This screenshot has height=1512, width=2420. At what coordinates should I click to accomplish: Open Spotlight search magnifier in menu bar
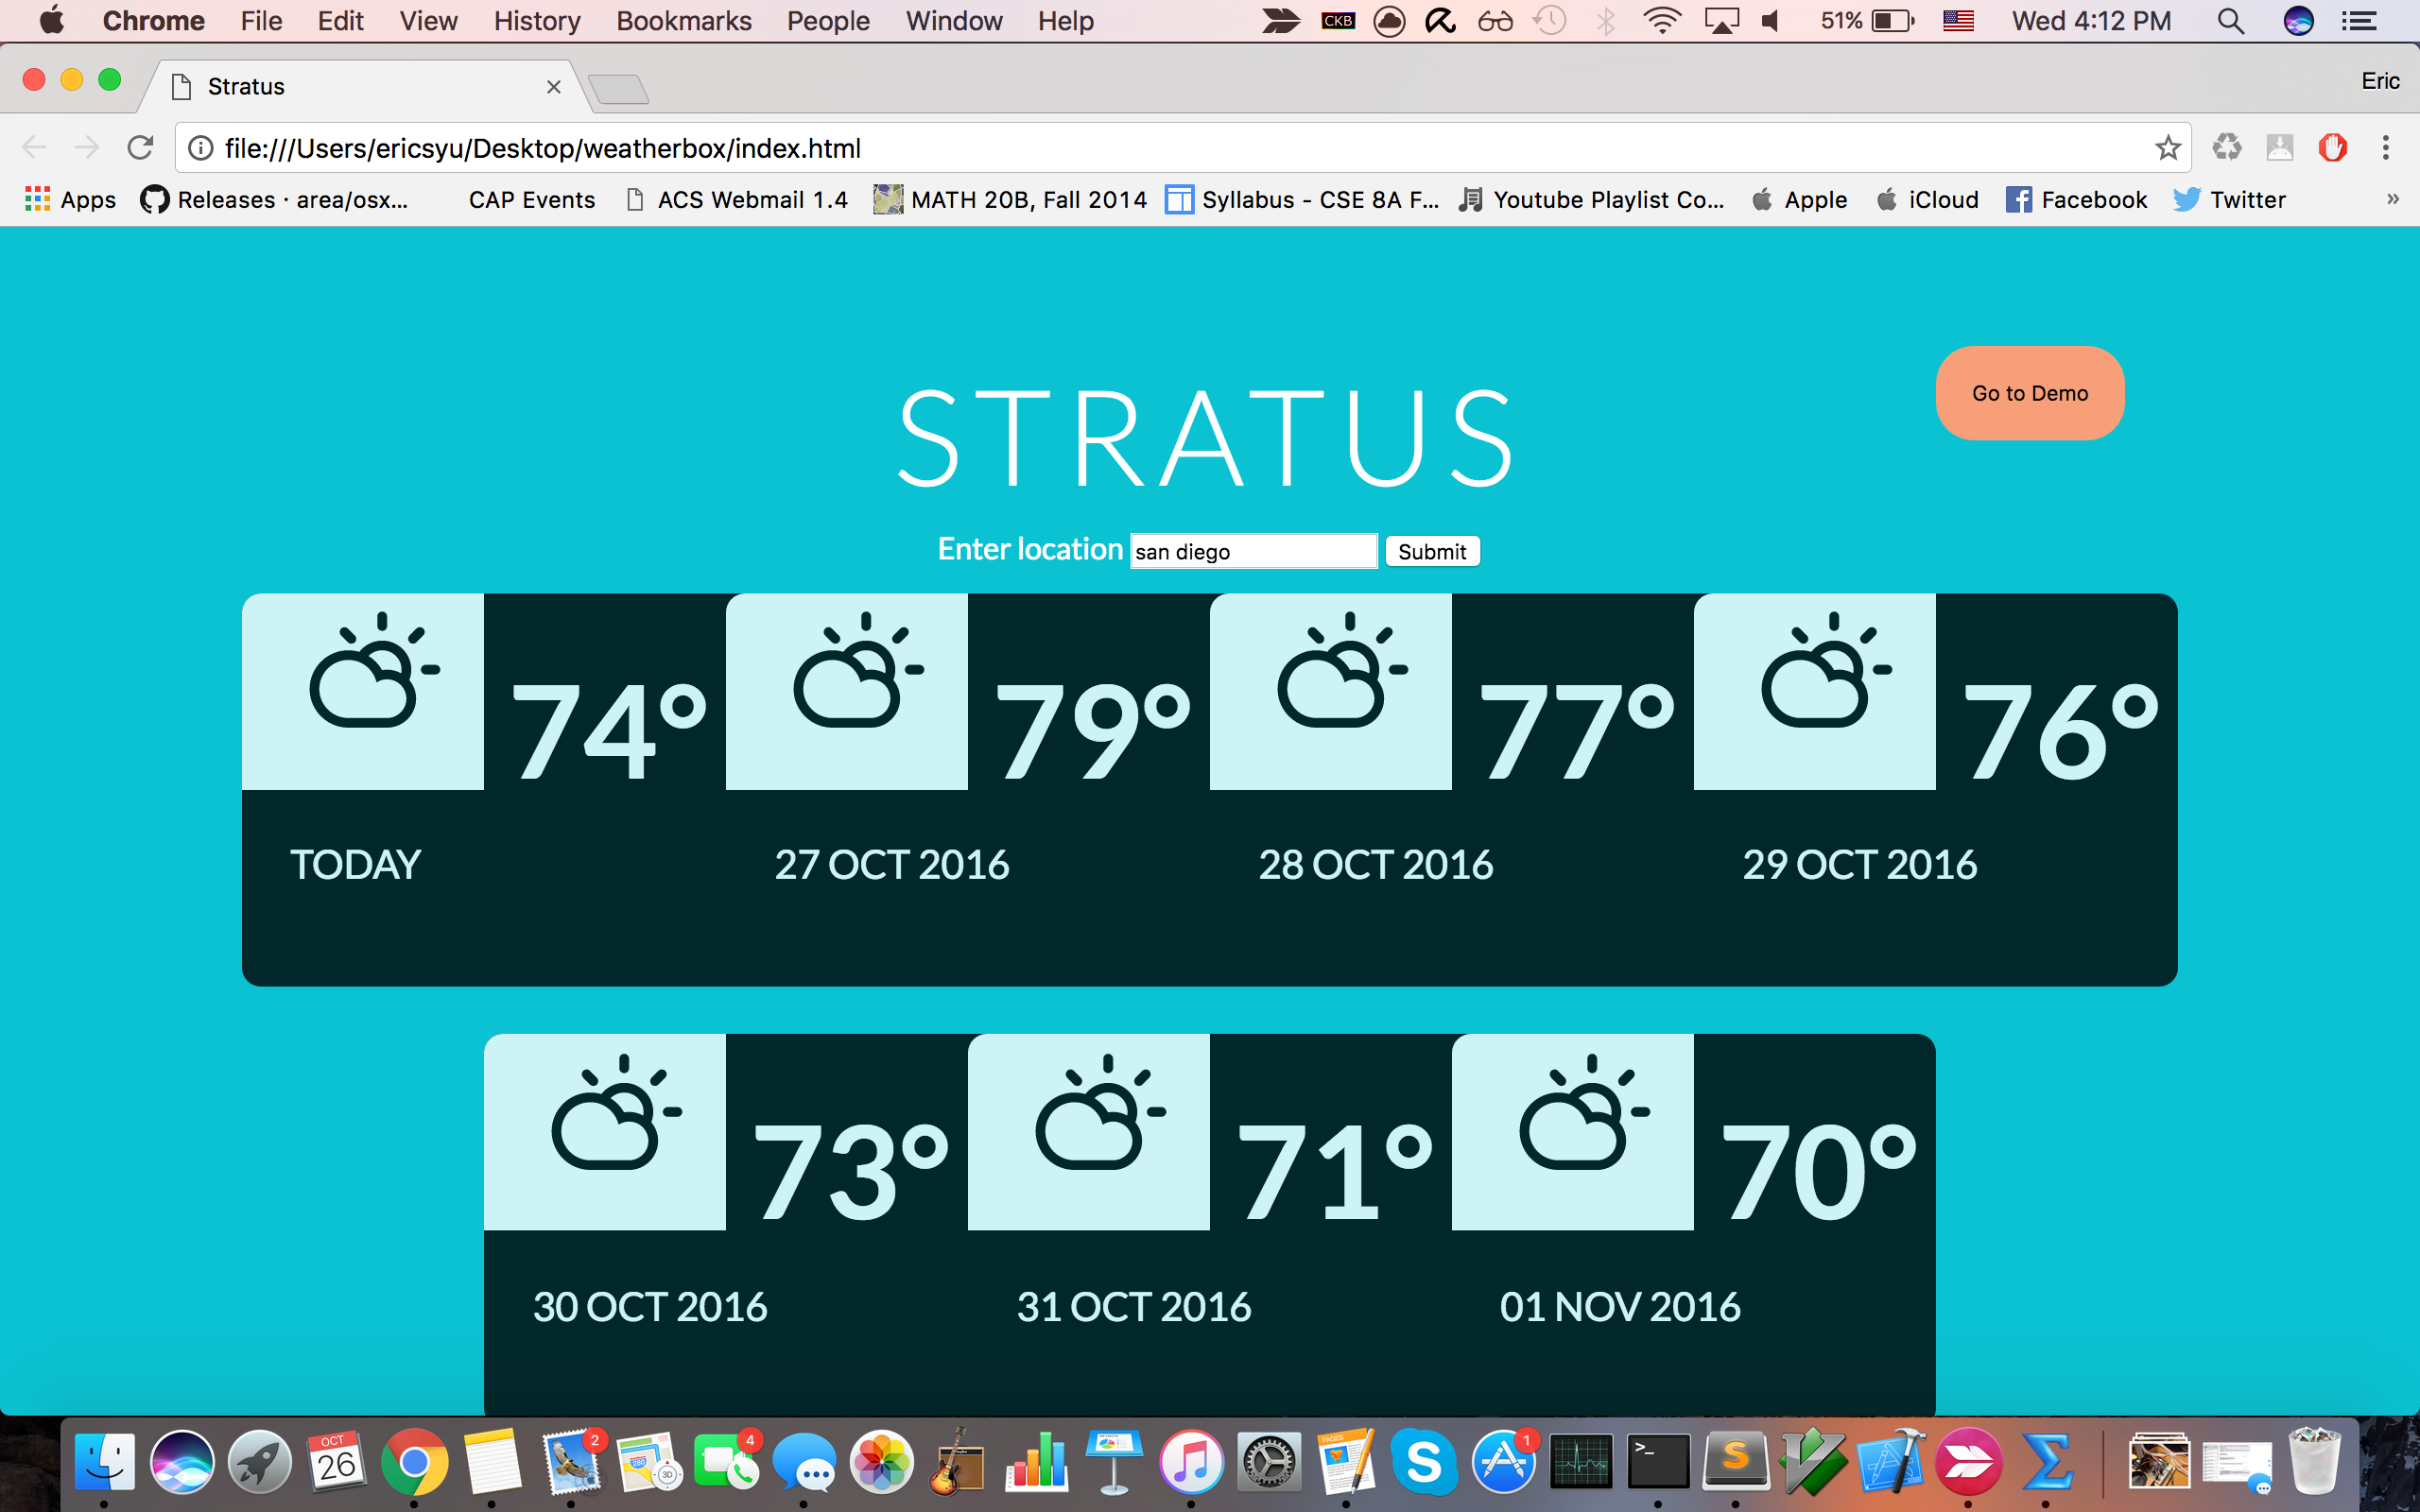pos(2230,21)
